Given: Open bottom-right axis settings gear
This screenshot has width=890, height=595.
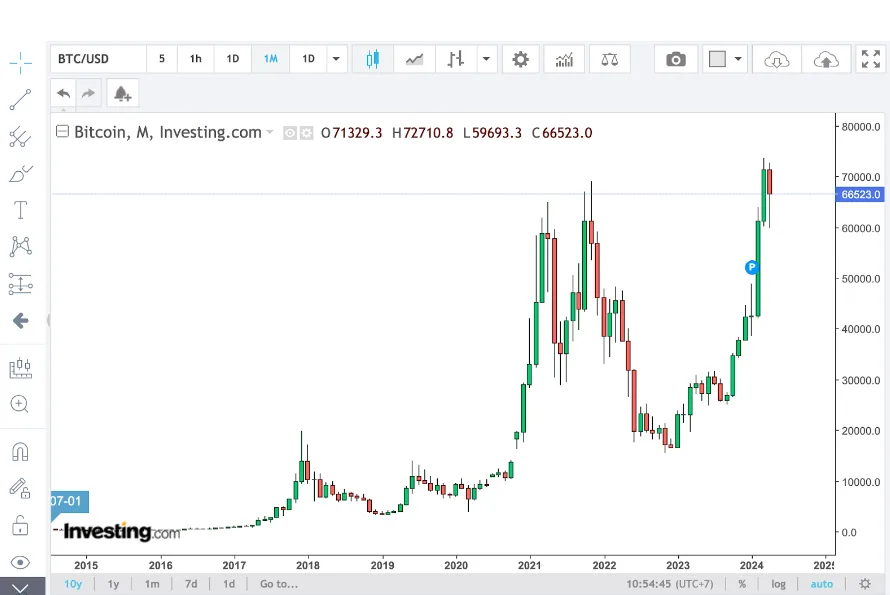Looking at the screenshot, I should [x=865, y=584].
